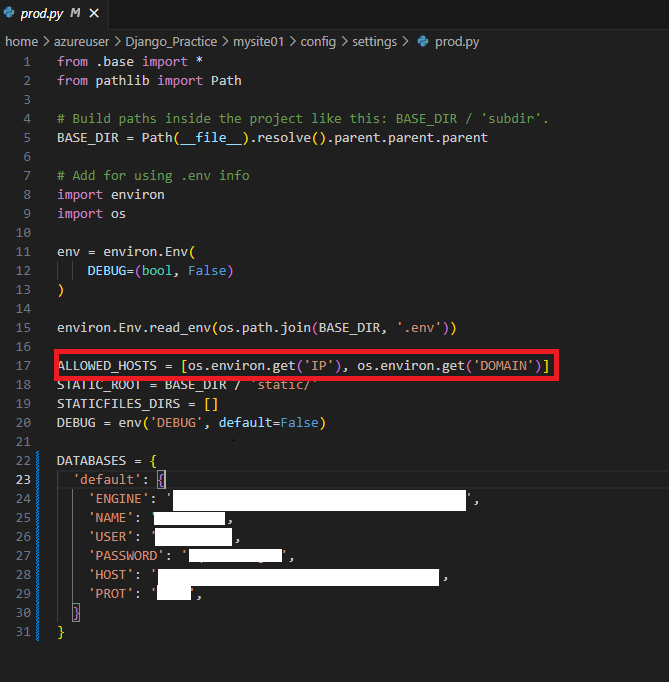The image size is (669, 682).
Task: Click the 'PROT' key
Action: [110, 594]
